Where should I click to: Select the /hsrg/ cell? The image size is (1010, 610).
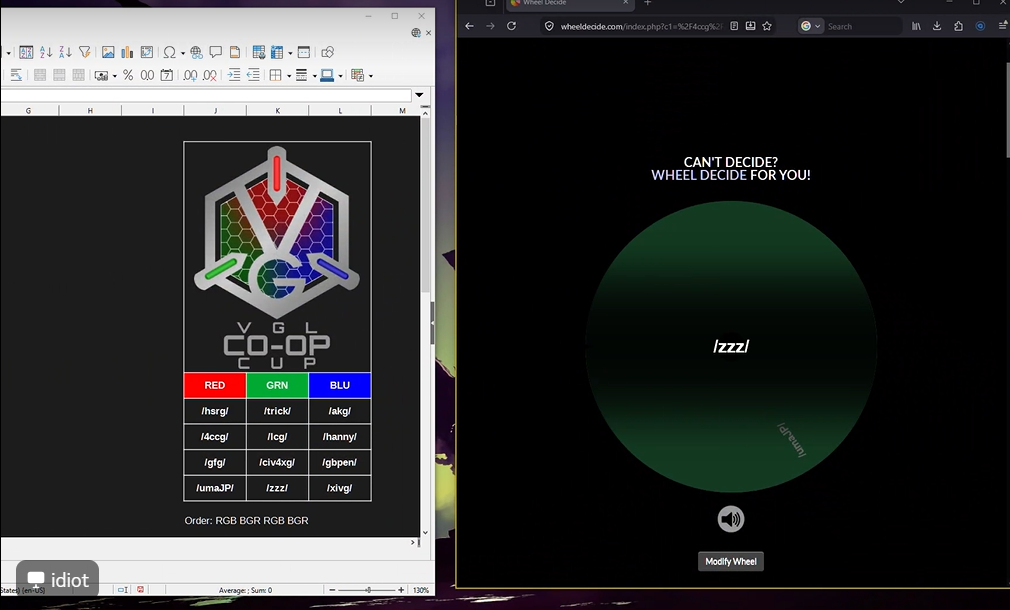(214, 411)
